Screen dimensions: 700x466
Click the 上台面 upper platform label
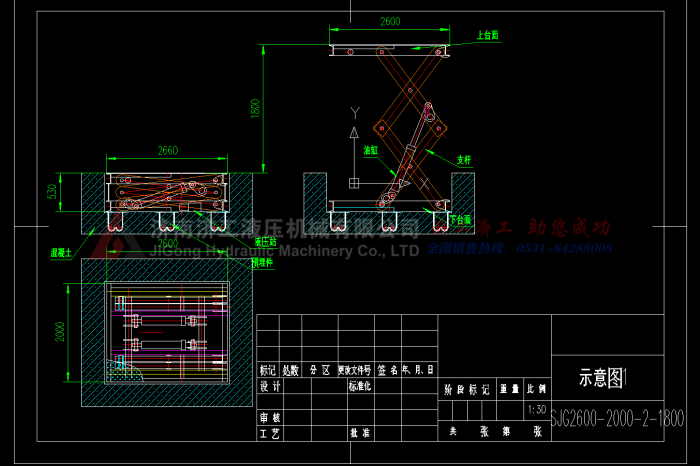tap(488, 35)
